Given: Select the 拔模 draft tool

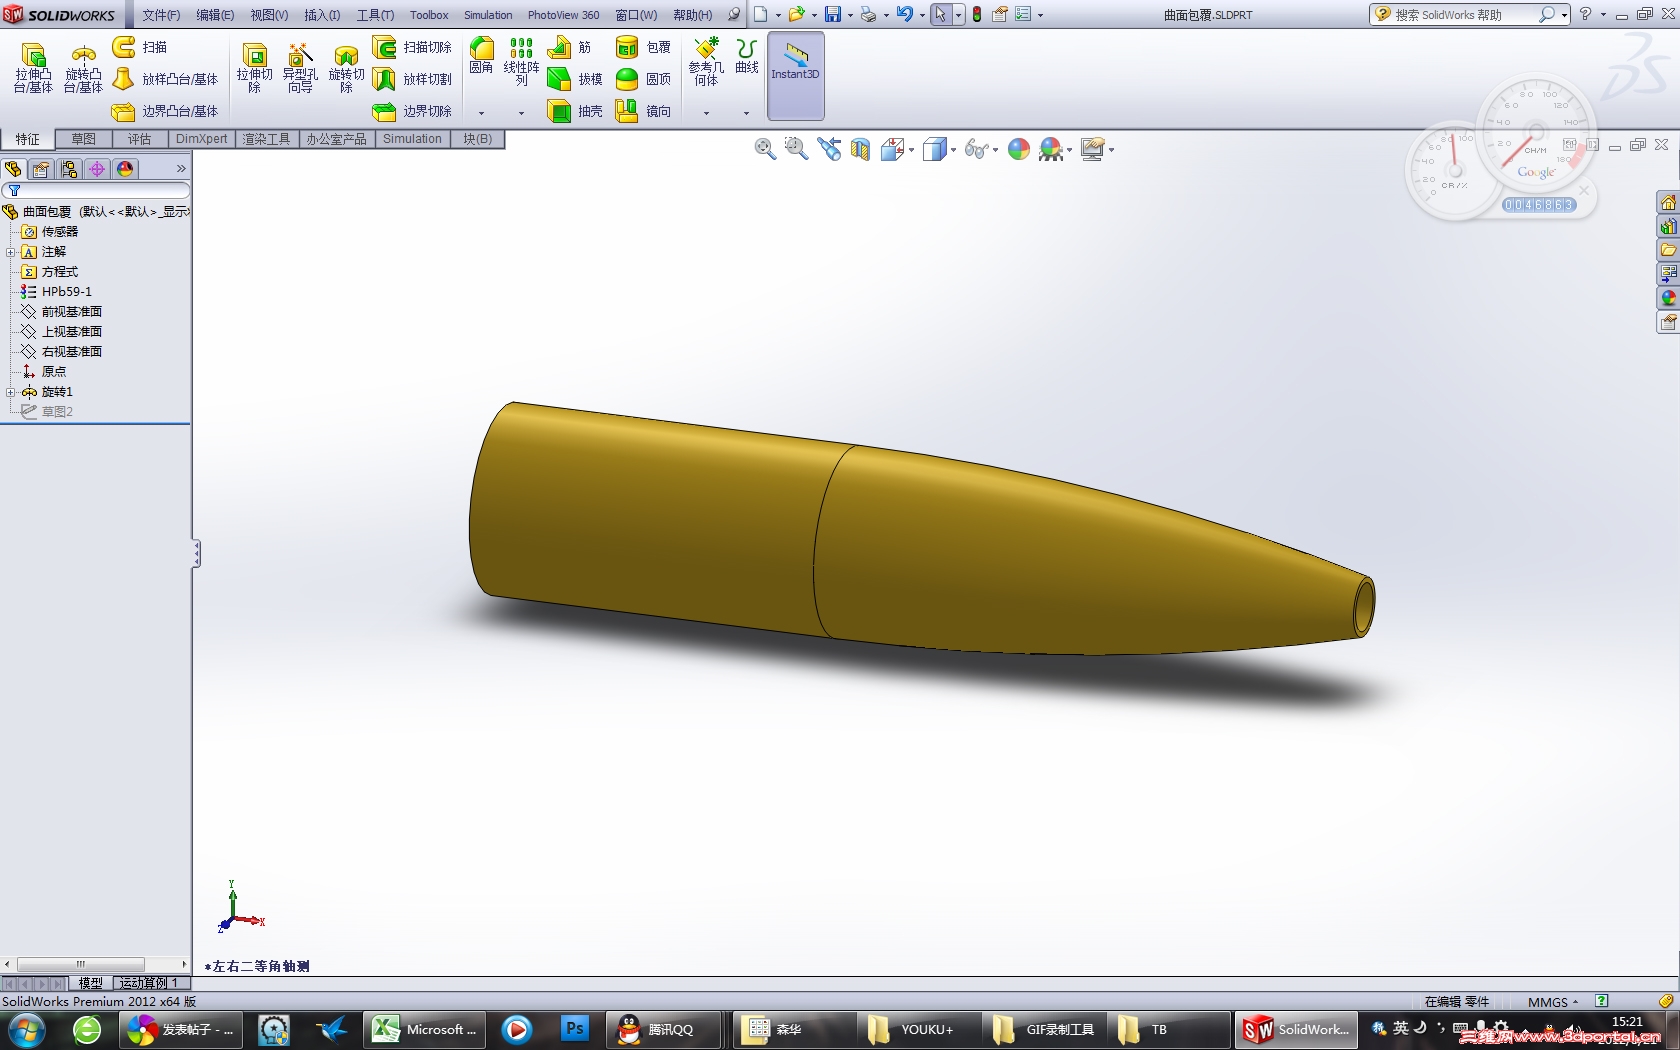Looking at the screenshot, I should [x=575, y=79].
